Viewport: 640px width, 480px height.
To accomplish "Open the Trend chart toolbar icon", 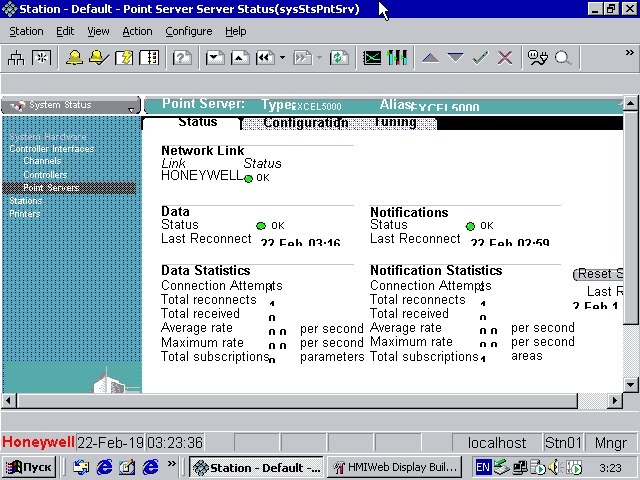I will [372, 58].
